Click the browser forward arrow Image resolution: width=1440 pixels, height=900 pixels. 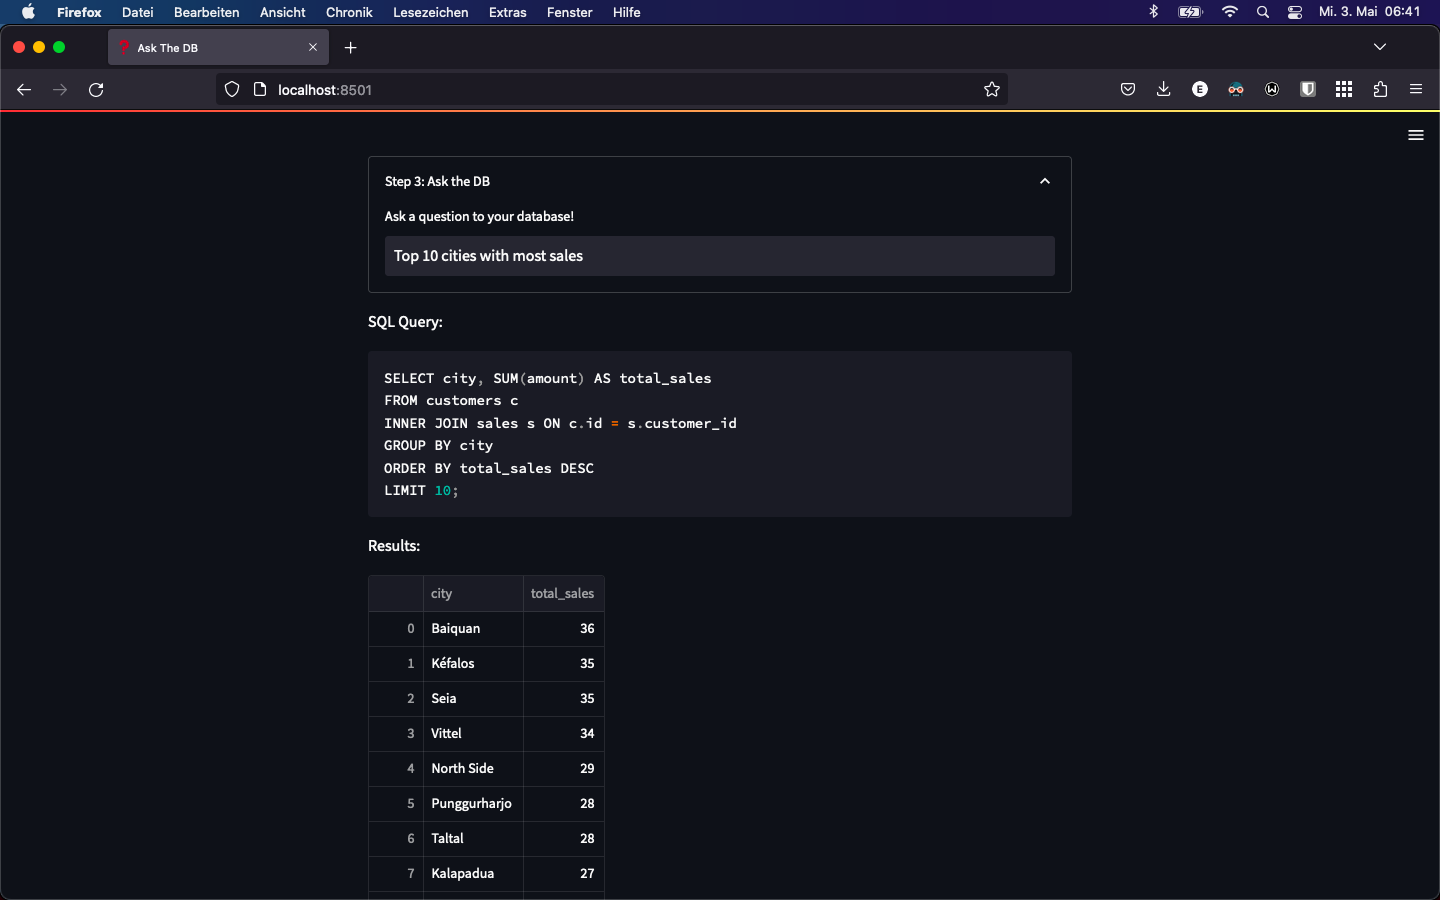60,90
